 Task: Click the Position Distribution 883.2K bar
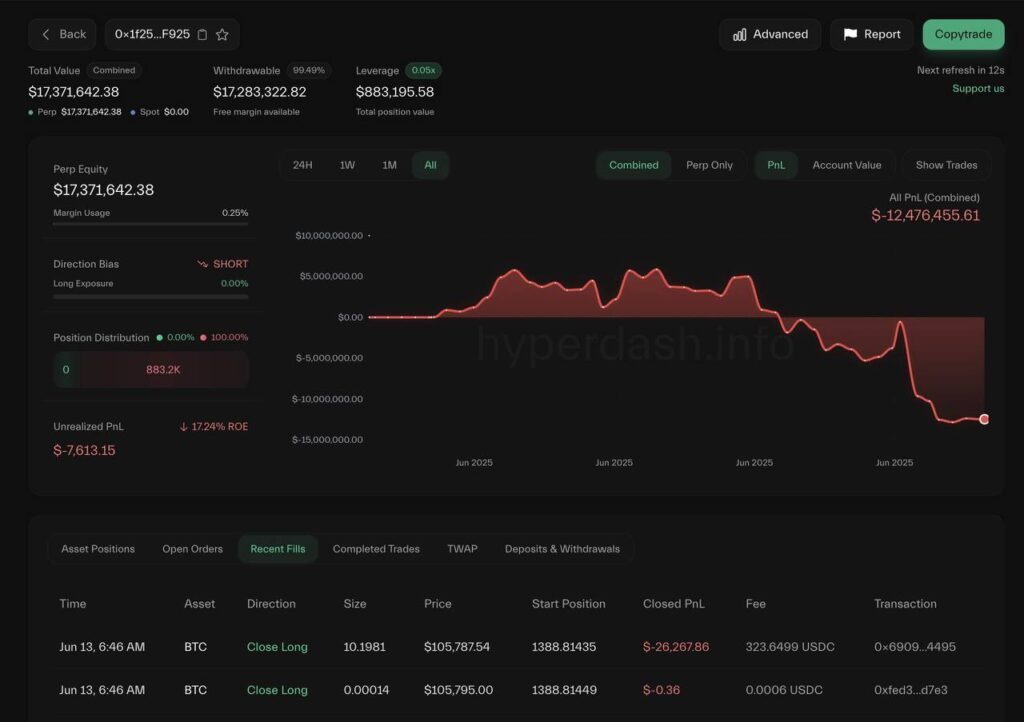(162, 369)
